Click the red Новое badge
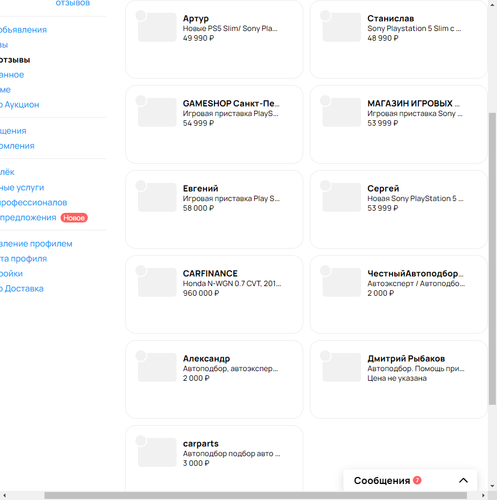Screen dimensions: 497x500 [x=74, y=218]
